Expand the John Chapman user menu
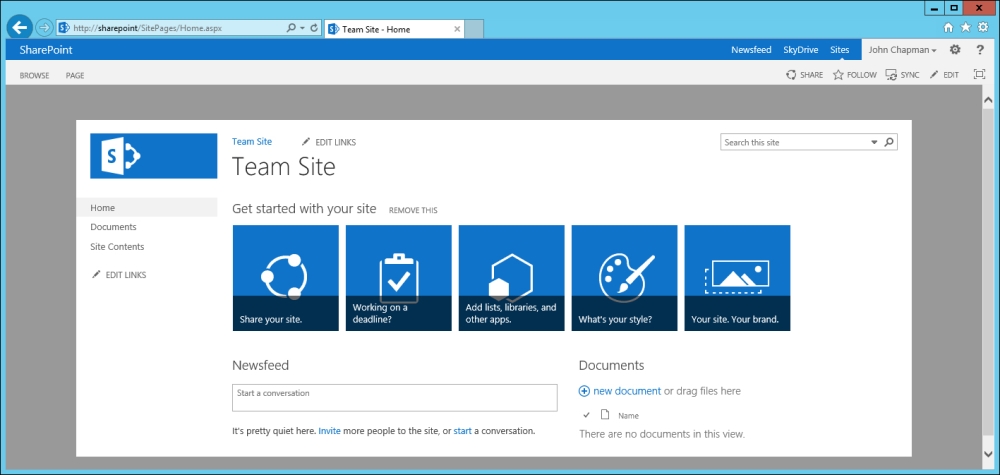Screen dimensions: 1000x475 tap(902, 50)
